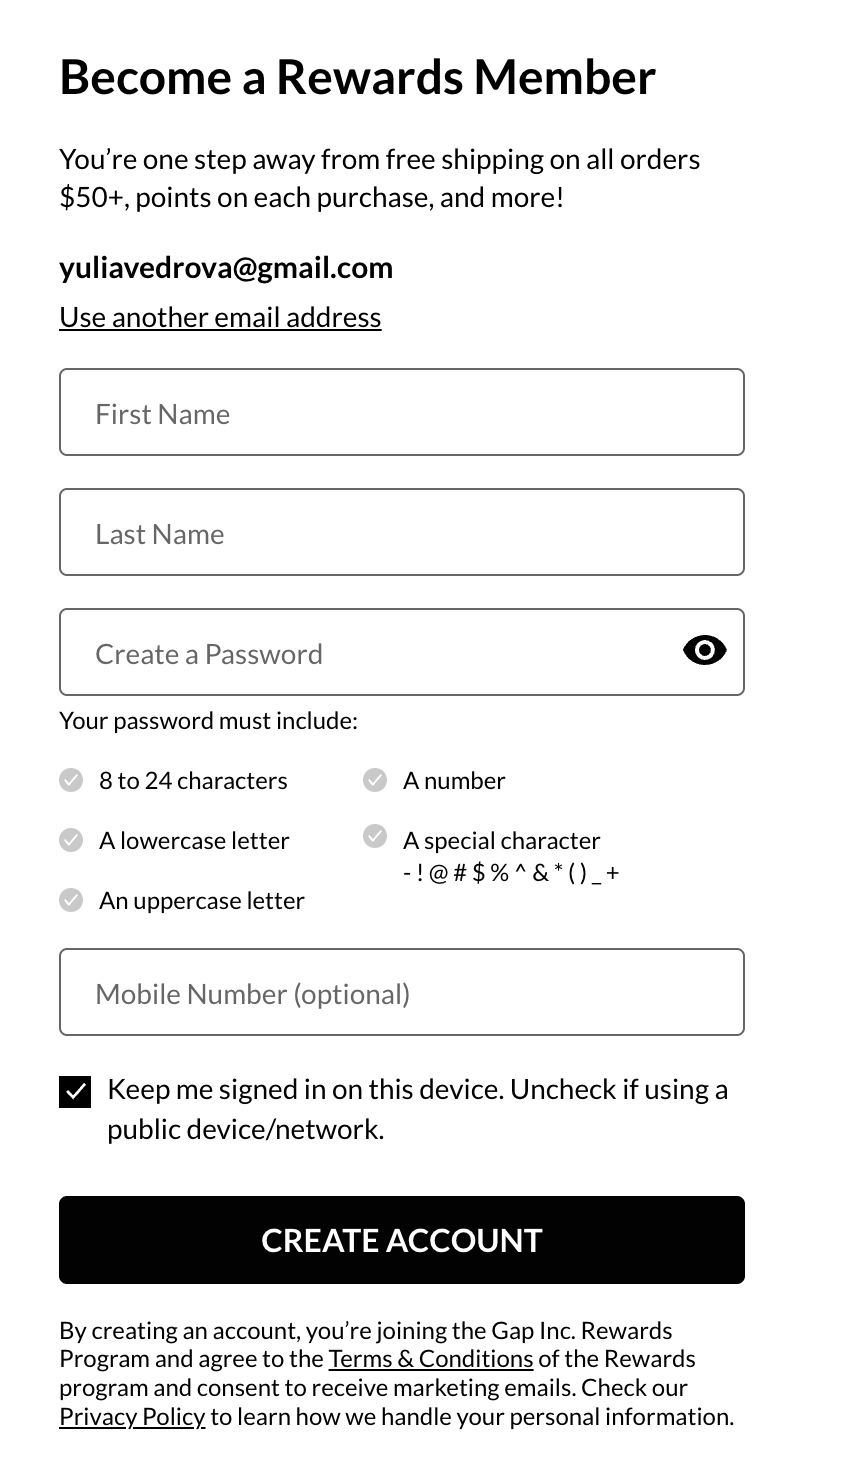Click check icon beside "A lowercase letter"
Viewport: 846px width, 1484px height.
(71, 840)
